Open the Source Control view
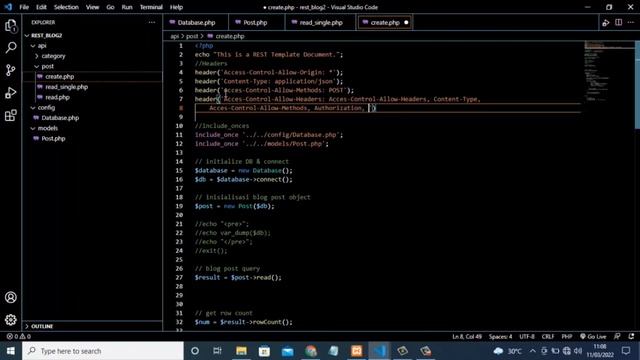640x360 pixels. click(11, 70)
